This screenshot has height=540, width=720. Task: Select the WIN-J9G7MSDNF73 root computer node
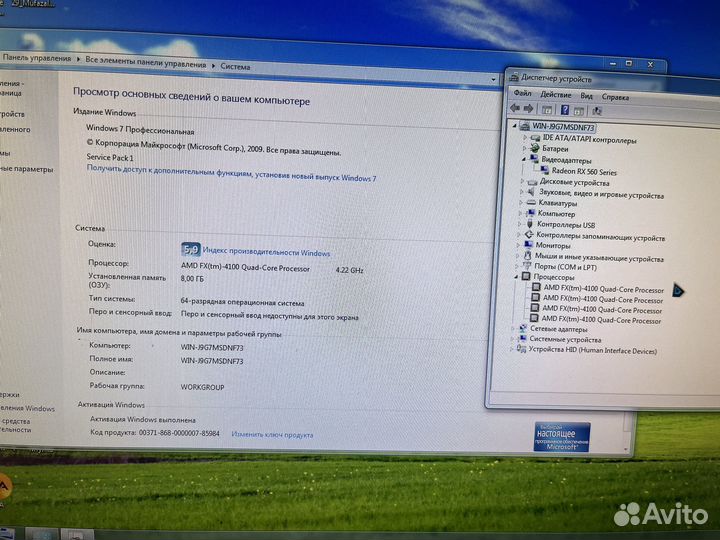(563, 128)
